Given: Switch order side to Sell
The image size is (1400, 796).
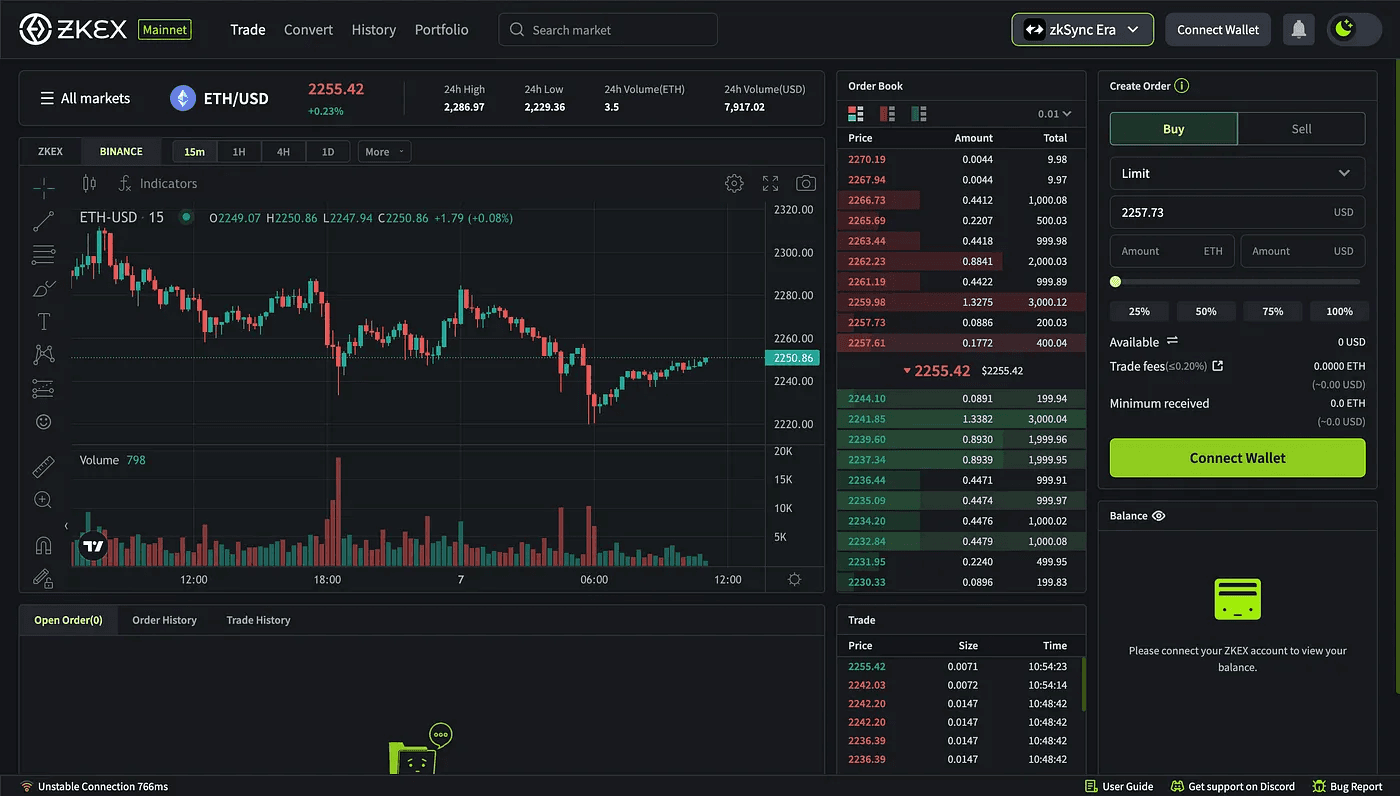Looking at the screenshot, I should pos(1301,128).
